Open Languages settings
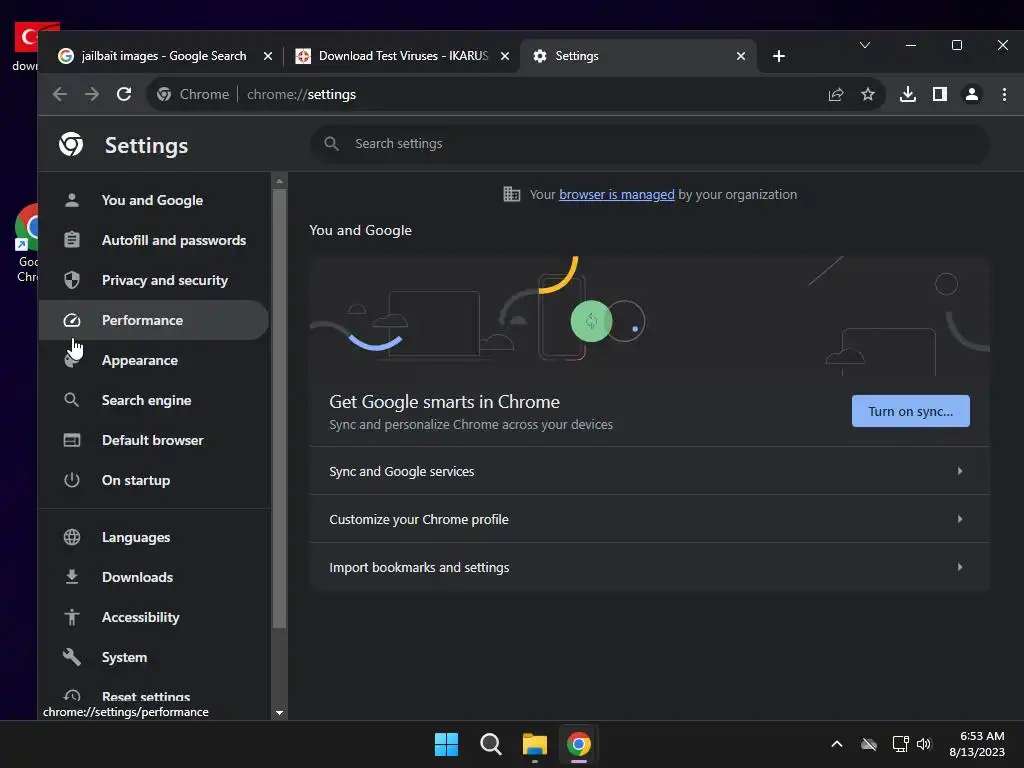Screen dimensions: 1024x768 tap(153, 537)
